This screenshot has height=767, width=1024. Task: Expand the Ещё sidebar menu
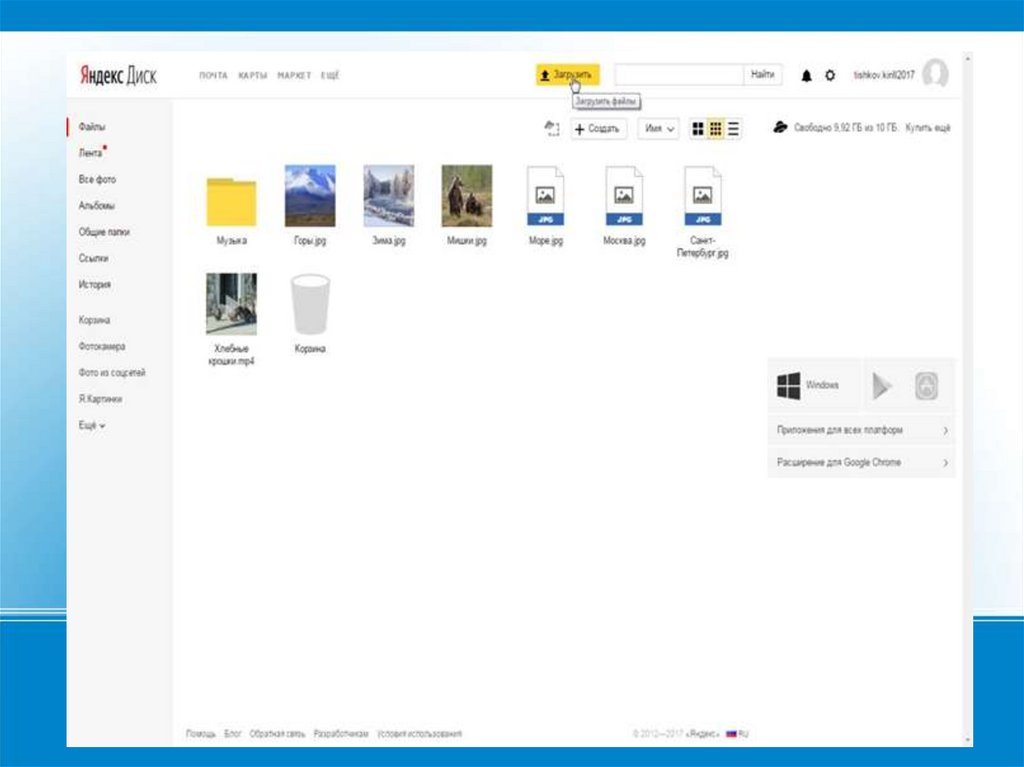coord(91,425)
